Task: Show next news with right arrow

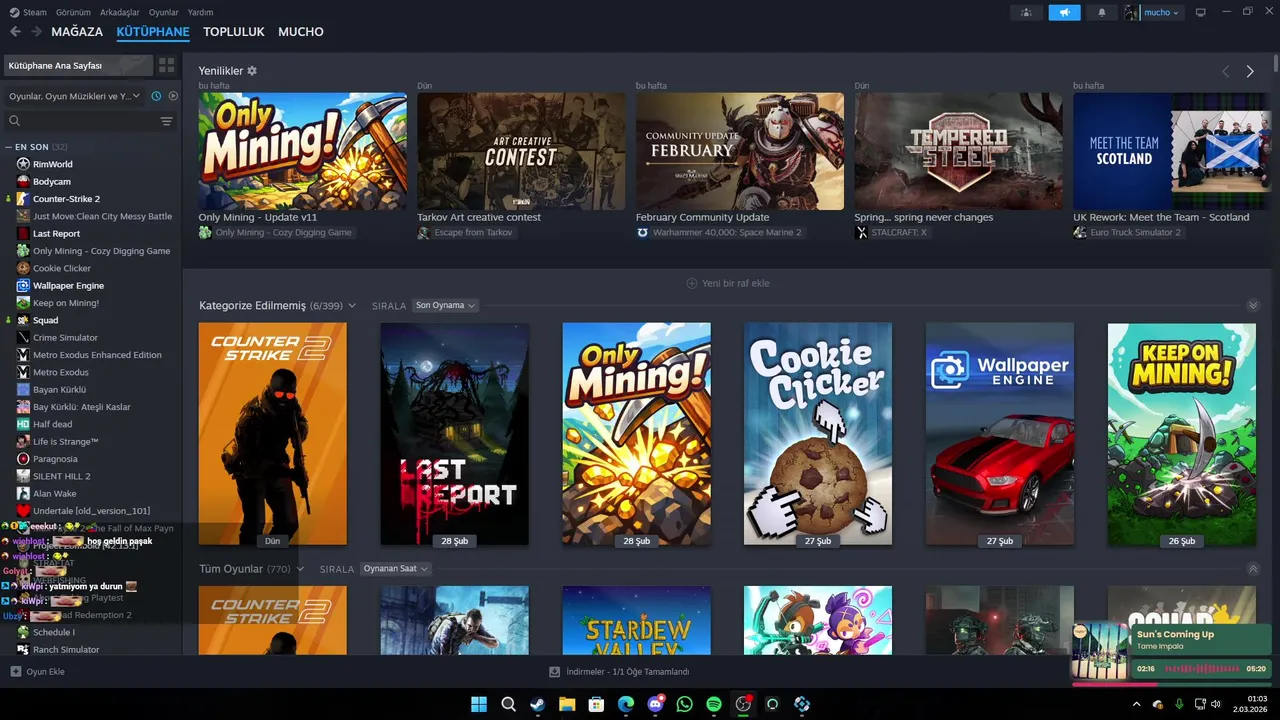Action: [1250, 71]
